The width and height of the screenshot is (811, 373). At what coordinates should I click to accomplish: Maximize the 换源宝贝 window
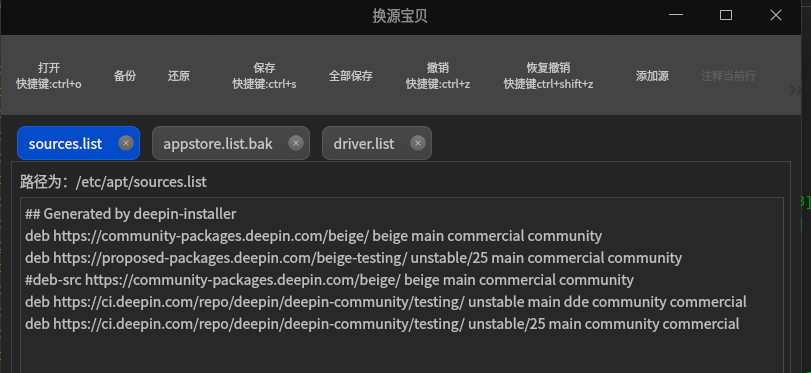(x=726, y=15)
